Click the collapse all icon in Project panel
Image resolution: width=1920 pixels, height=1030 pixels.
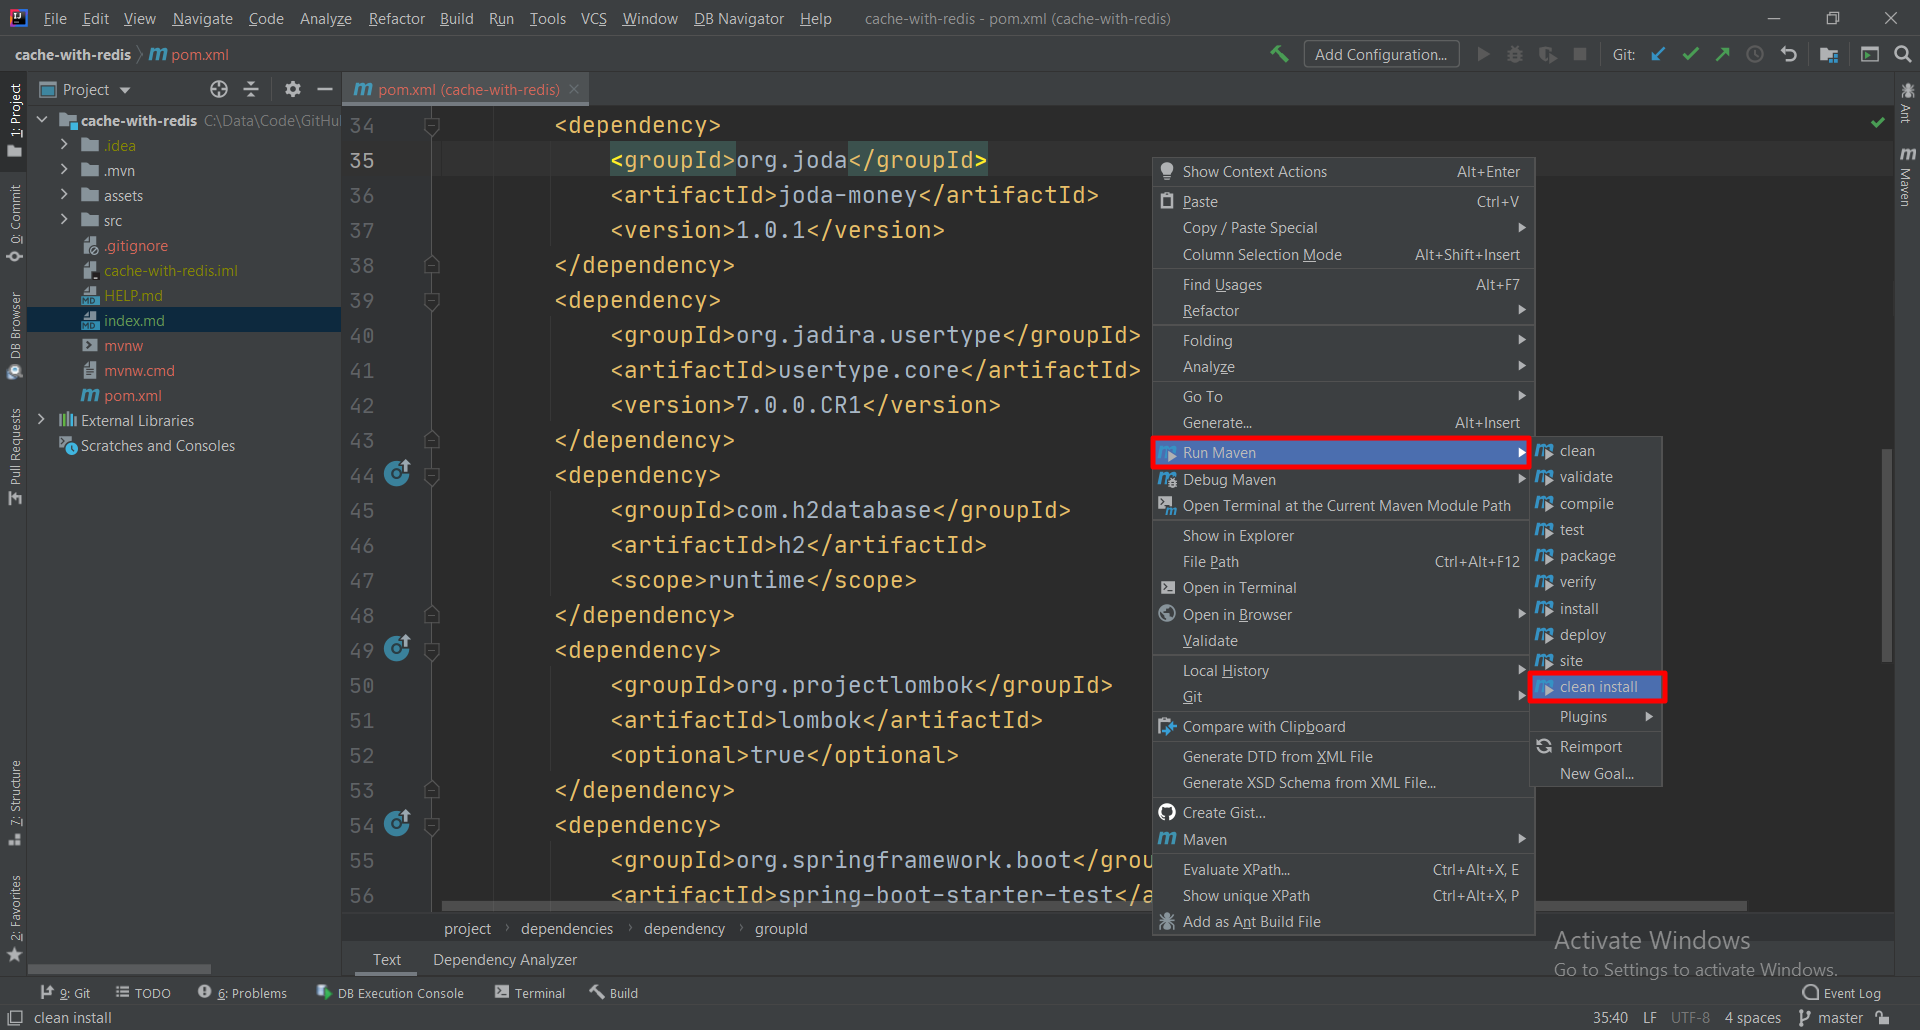pos(251,89)
